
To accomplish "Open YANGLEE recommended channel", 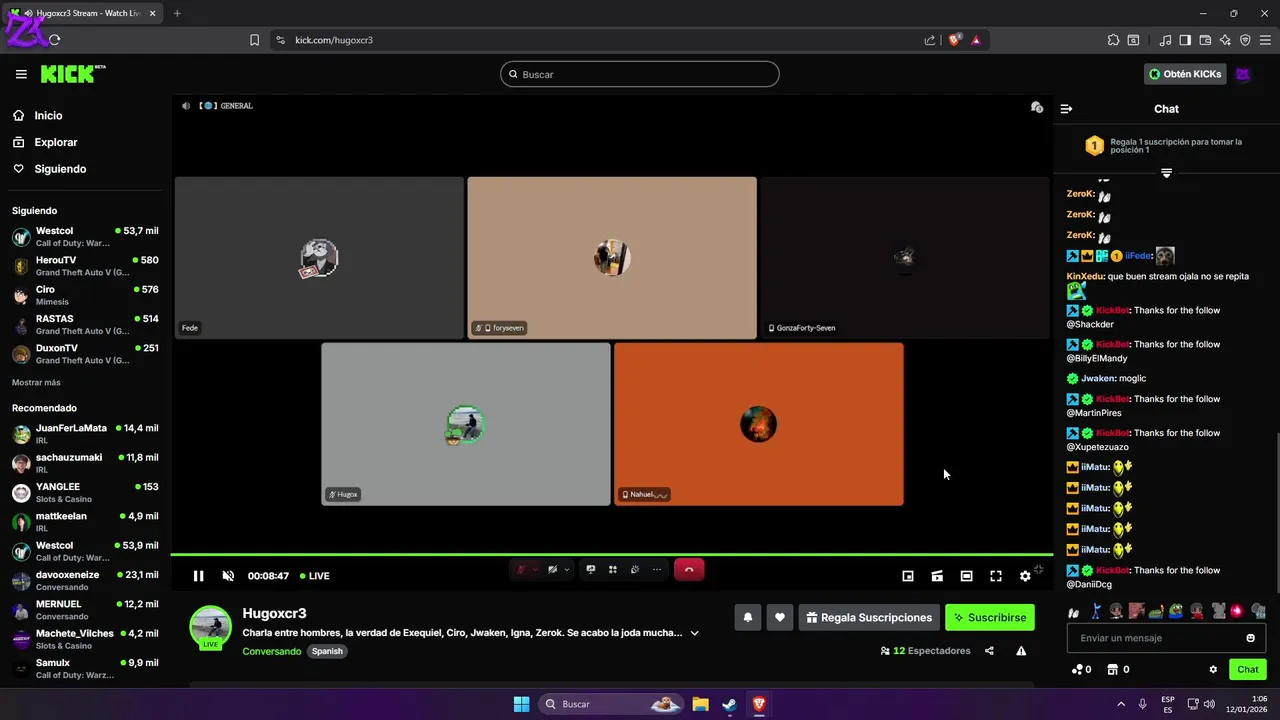I will tap(85, 492).
